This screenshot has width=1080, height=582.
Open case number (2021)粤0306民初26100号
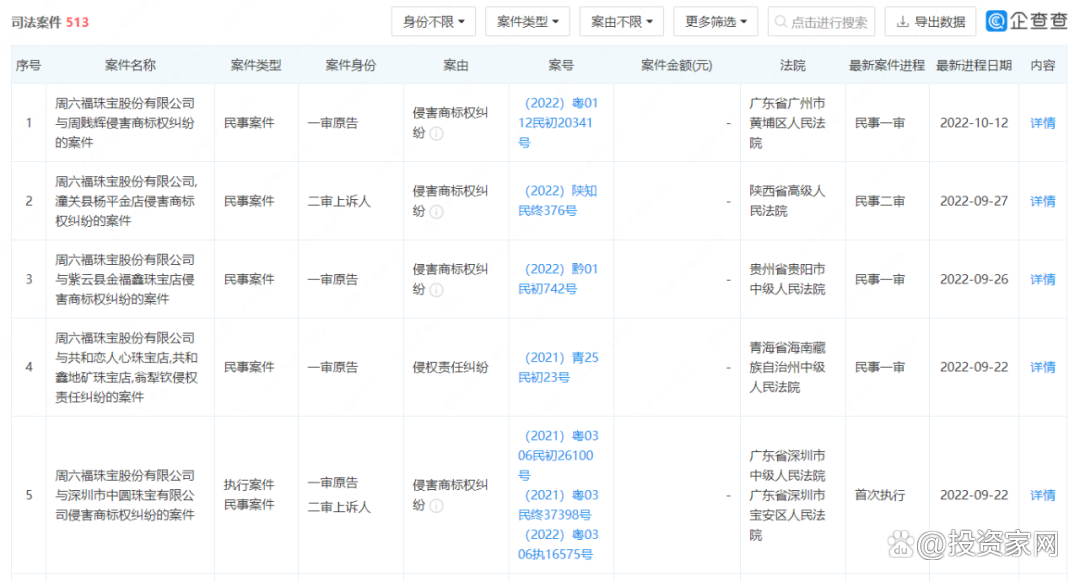coord(558,455)
